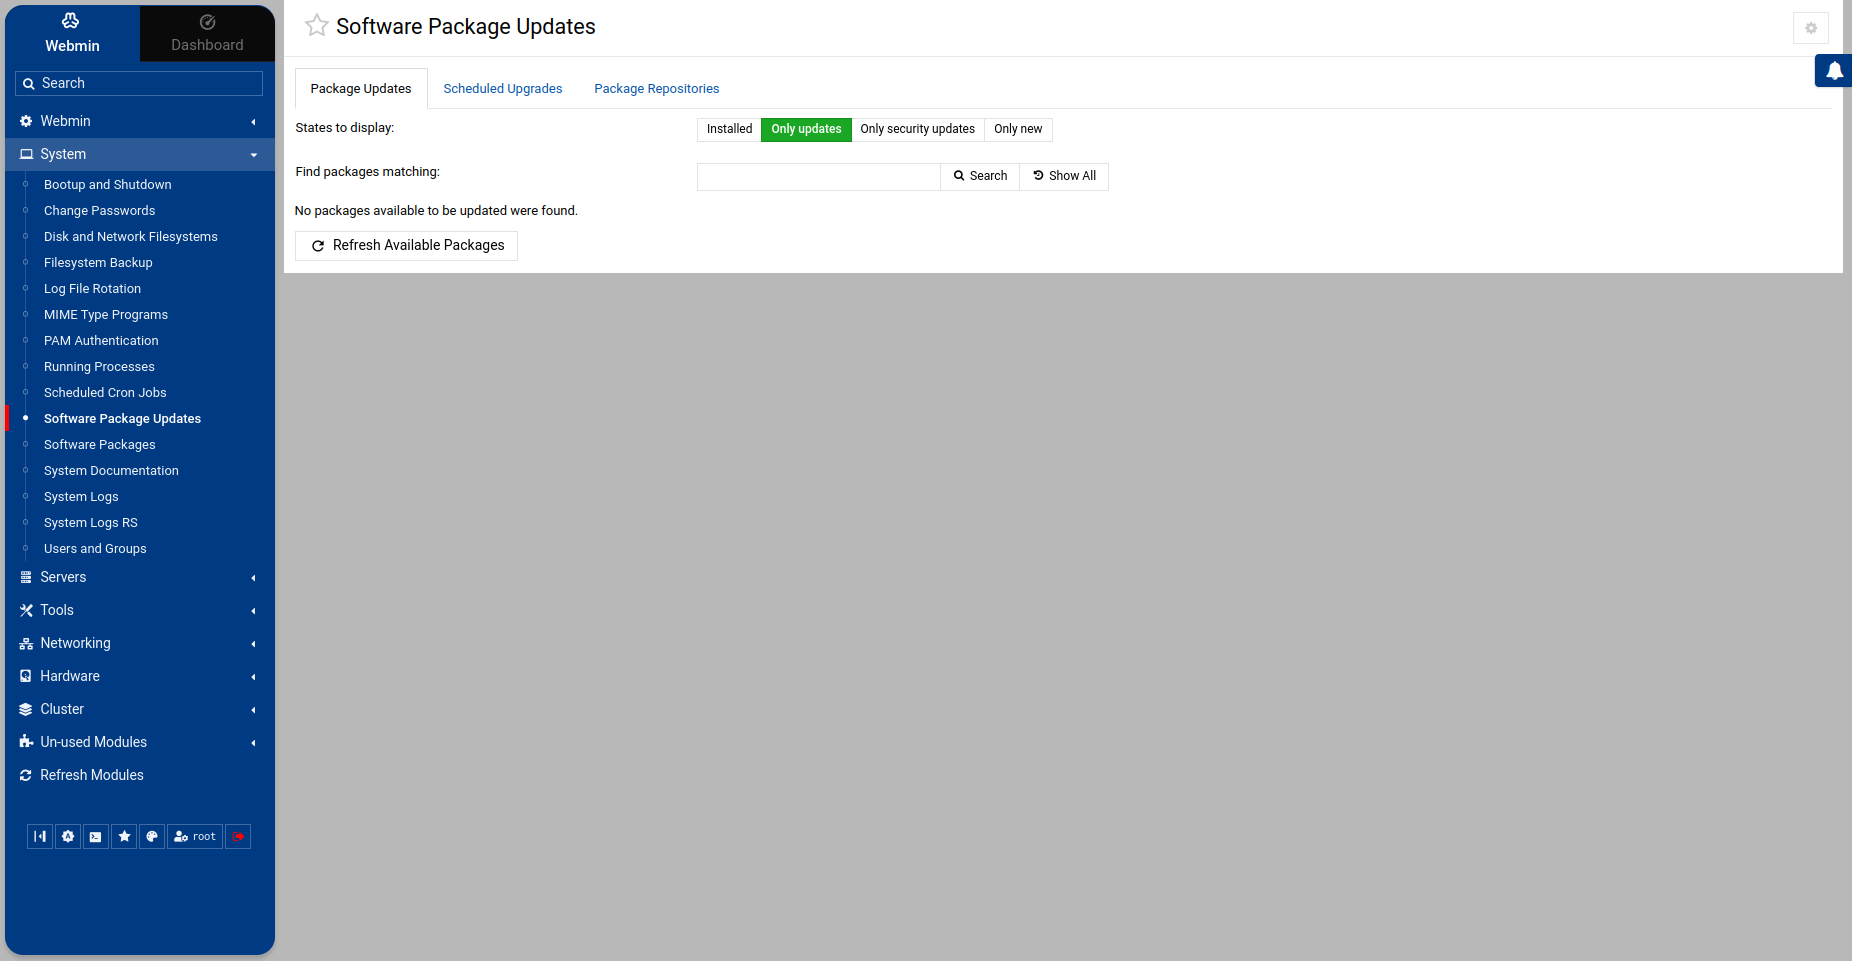
Task: Open module config gear icon at top right
Action: [x=1810, y=28]
